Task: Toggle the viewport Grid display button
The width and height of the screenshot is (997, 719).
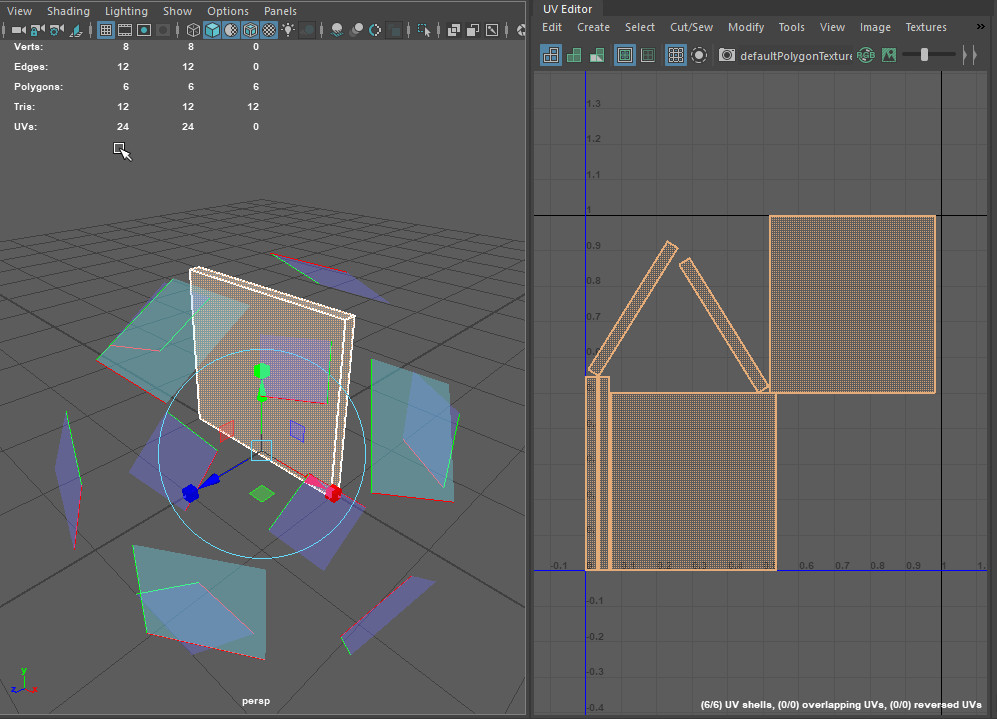Action: click(x=106, y=30)
